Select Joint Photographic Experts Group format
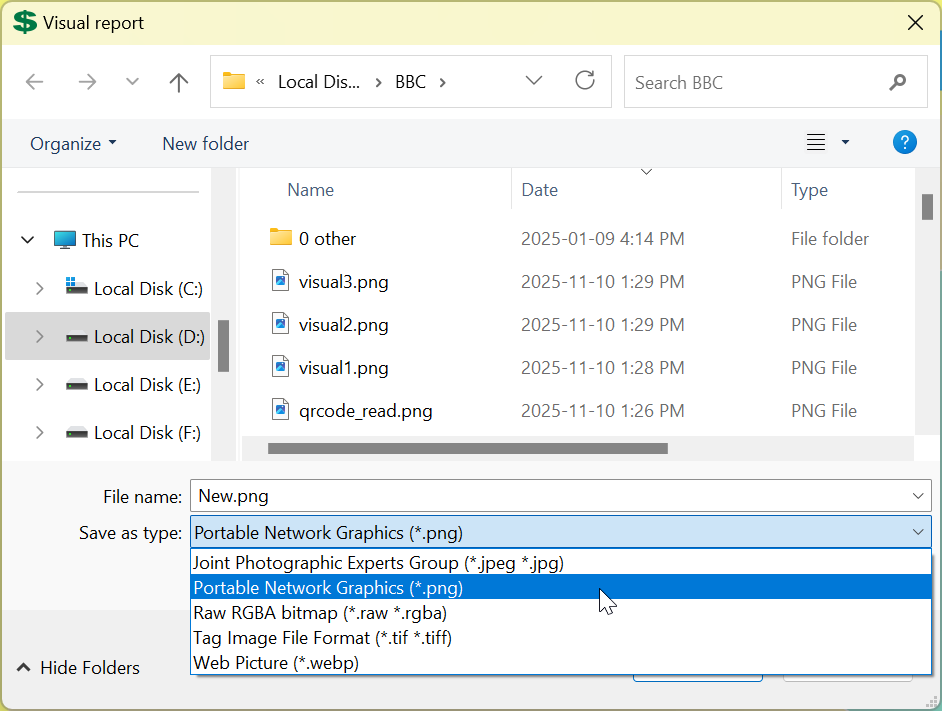The image size is (942, 711). [378, 563]
